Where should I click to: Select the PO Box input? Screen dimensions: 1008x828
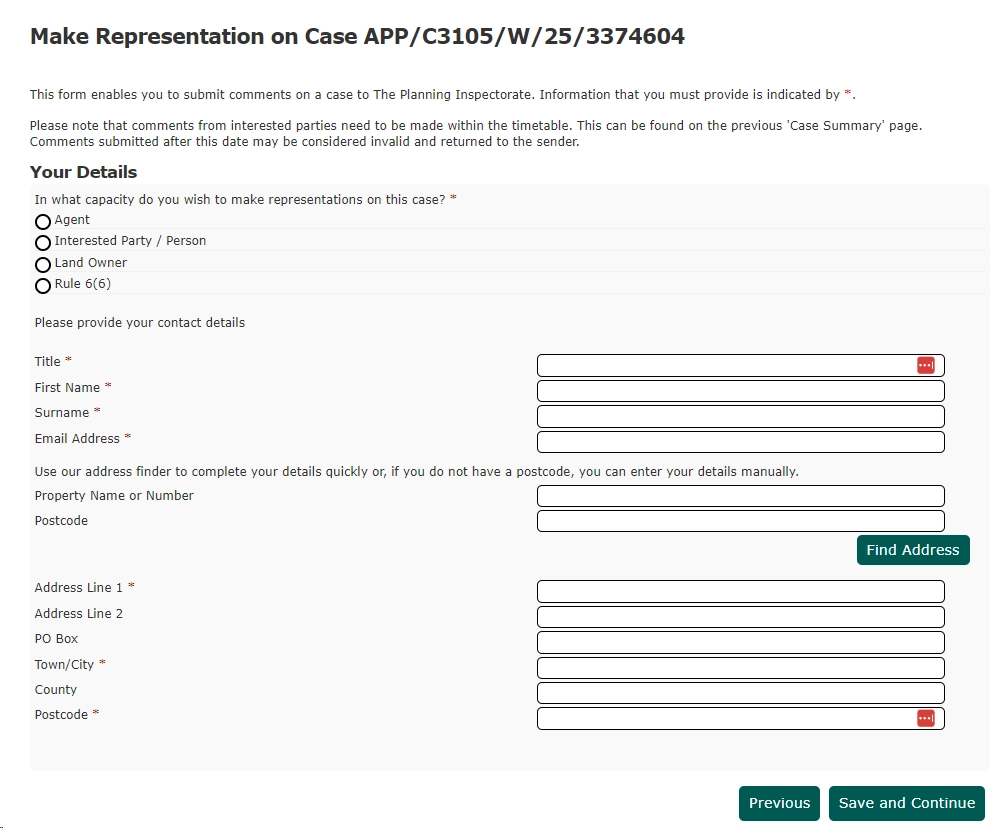[740, 642]
